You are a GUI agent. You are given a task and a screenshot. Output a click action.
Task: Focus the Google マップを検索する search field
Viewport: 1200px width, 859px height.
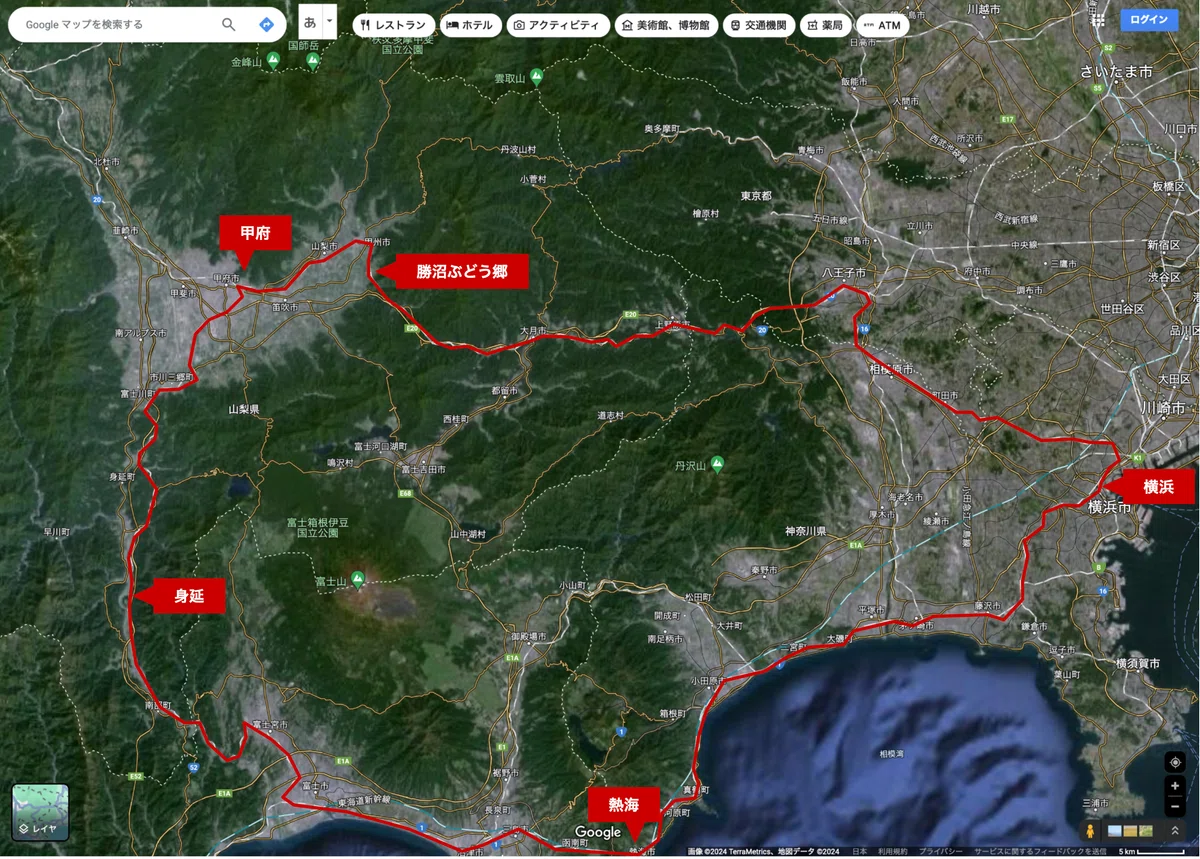point(117,24)
